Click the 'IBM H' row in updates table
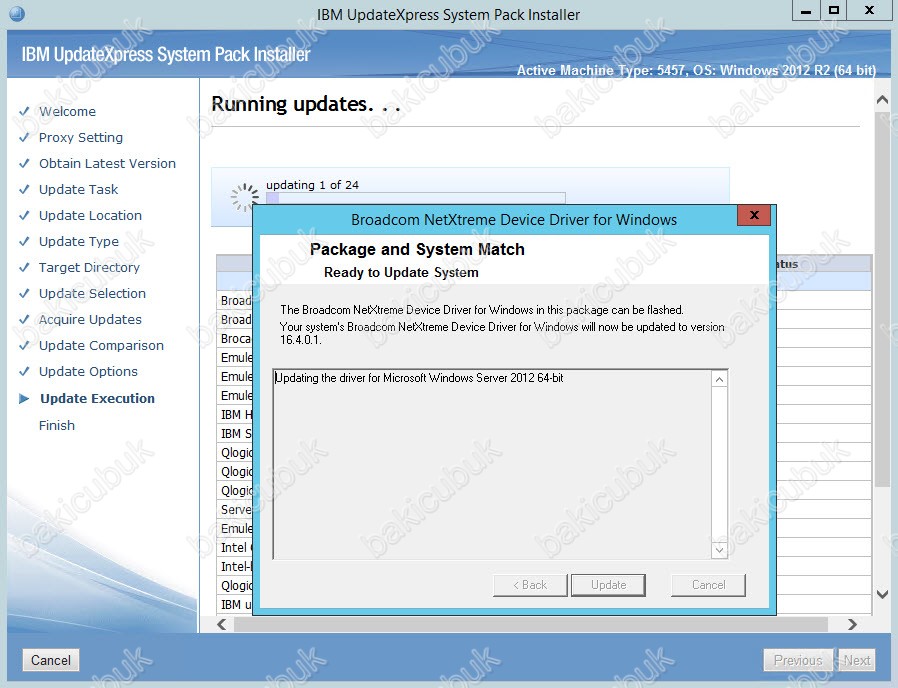898x688 pixels. (x=235, y=414)
